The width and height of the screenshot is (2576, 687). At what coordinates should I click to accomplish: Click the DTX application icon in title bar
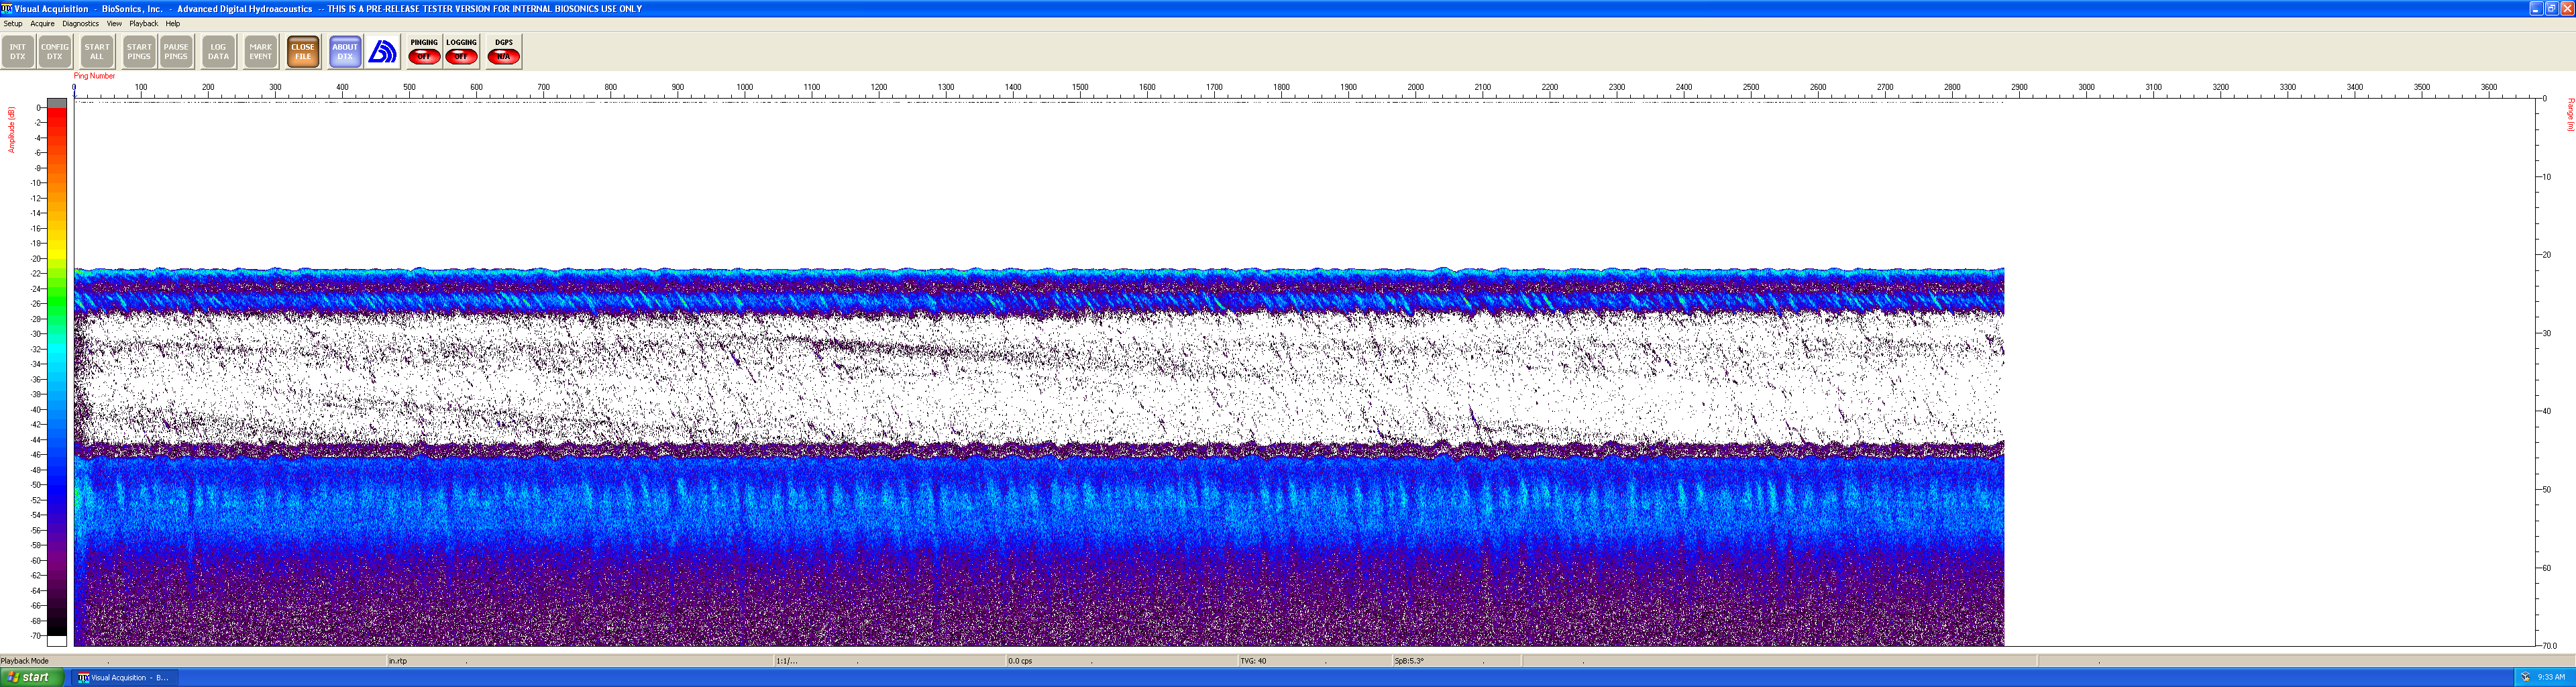click(6, 8)
